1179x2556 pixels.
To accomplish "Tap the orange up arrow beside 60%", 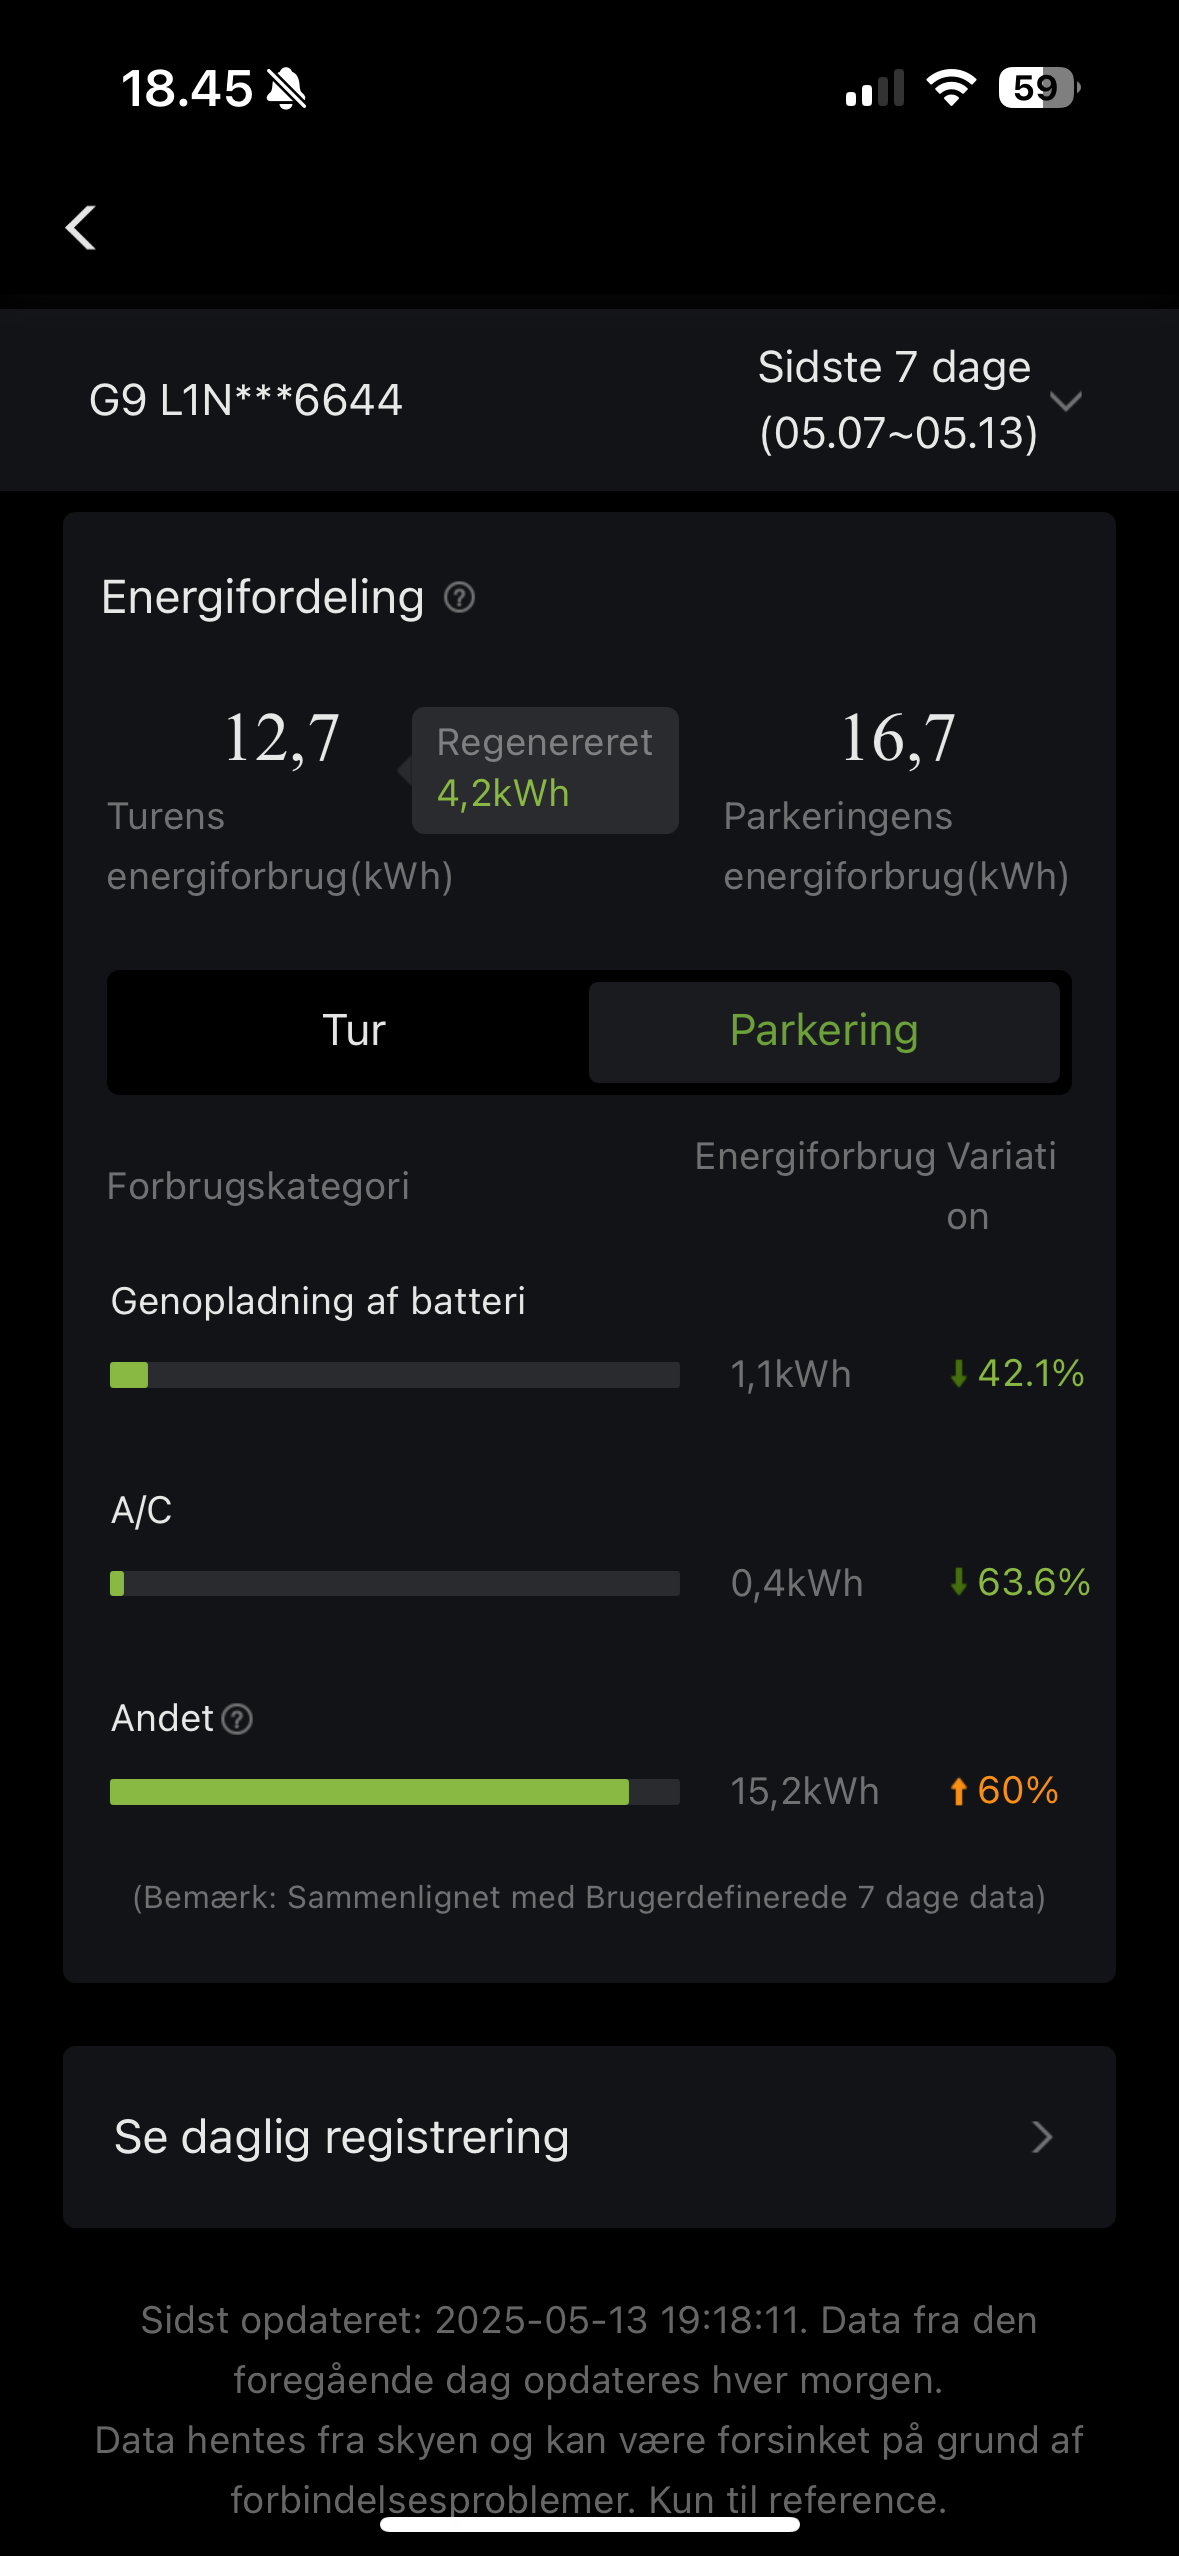I will click(958, 1791).
